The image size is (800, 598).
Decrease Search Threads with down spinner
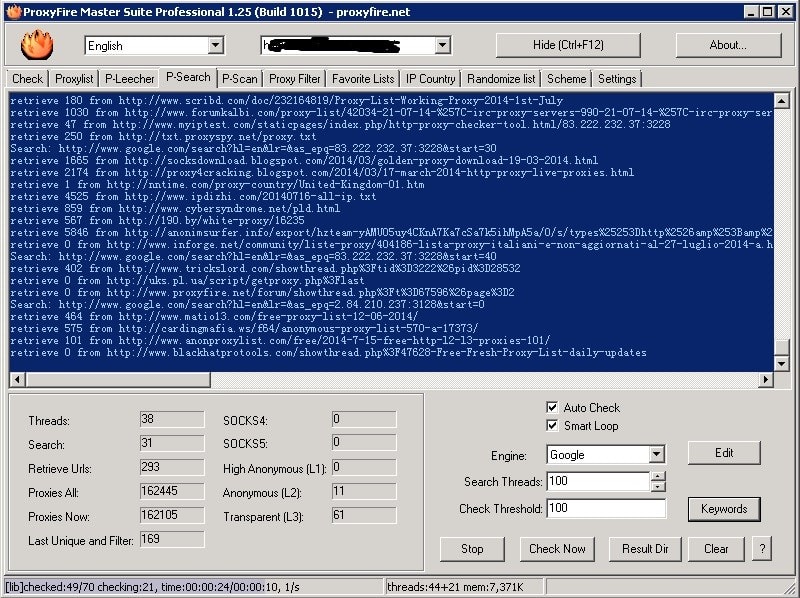[658, 486]
